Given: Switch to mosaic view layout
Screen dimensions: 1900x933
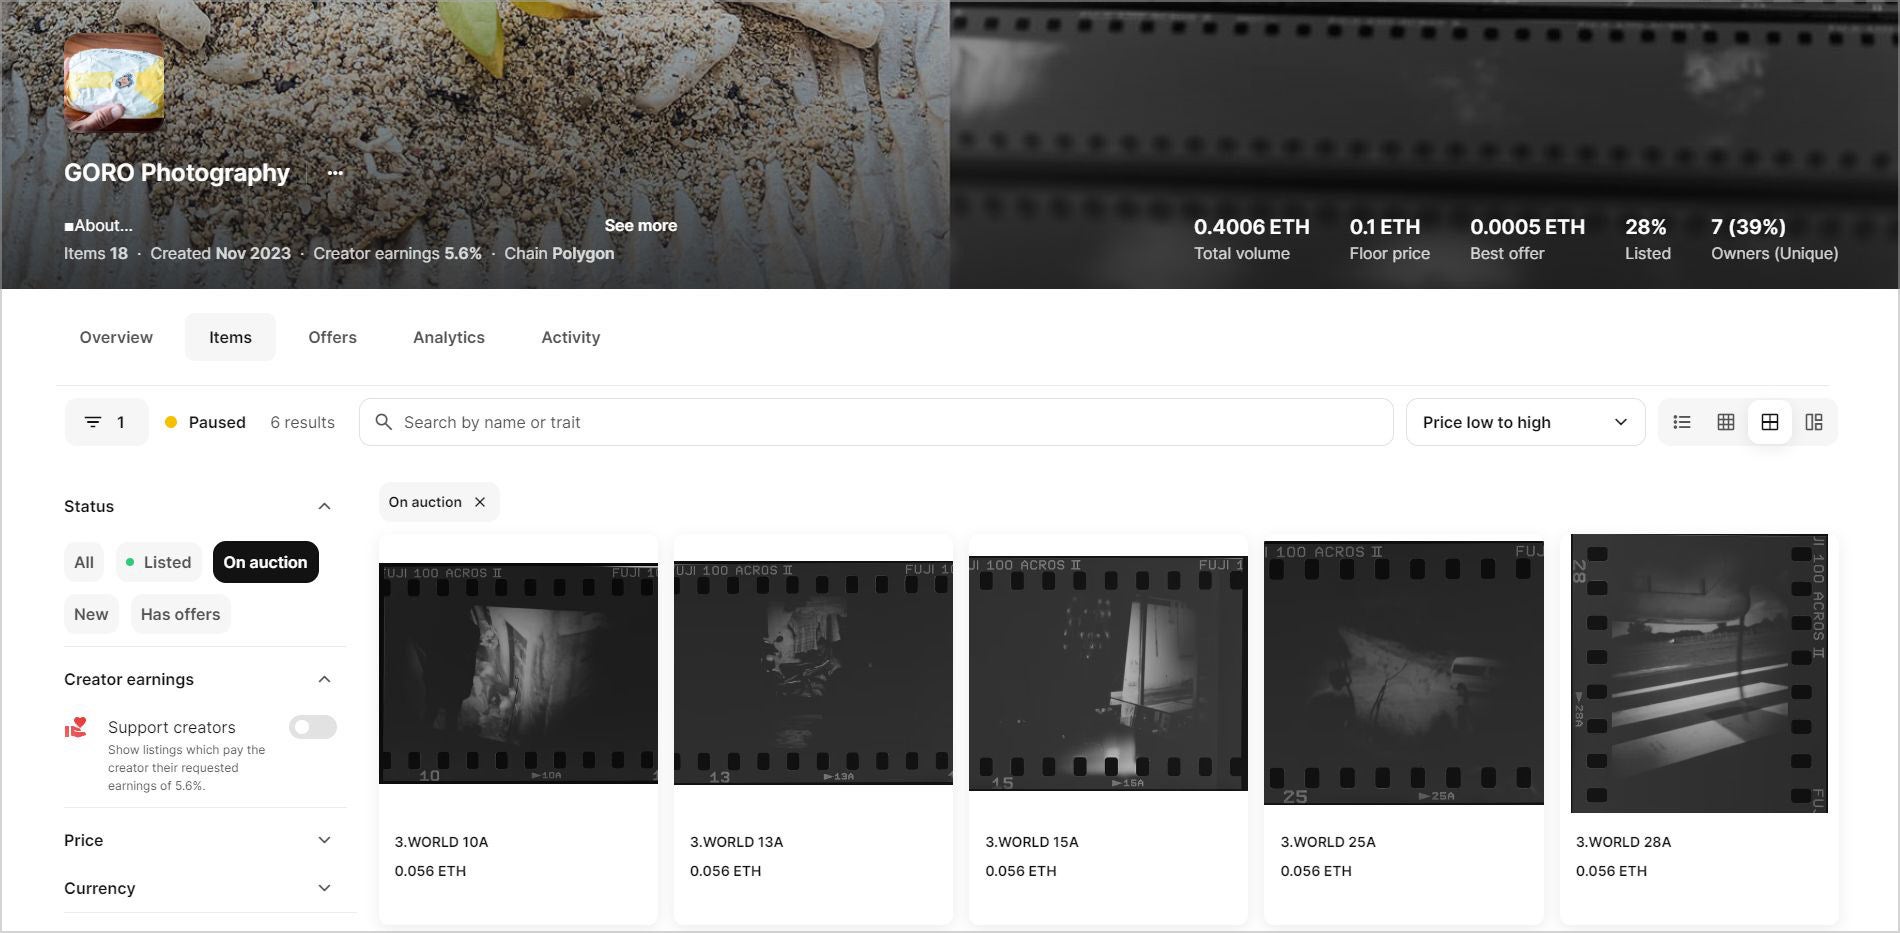Looking at the screenshot, I should coord(1814,422).
